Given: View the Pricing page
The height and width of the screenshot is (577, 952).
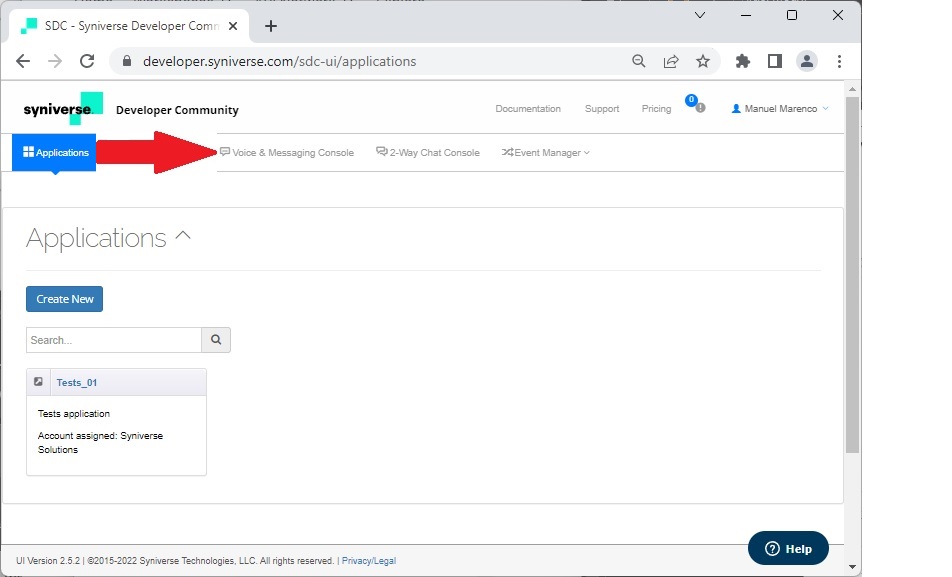Looking at the screenshot, I should (656, 109).
